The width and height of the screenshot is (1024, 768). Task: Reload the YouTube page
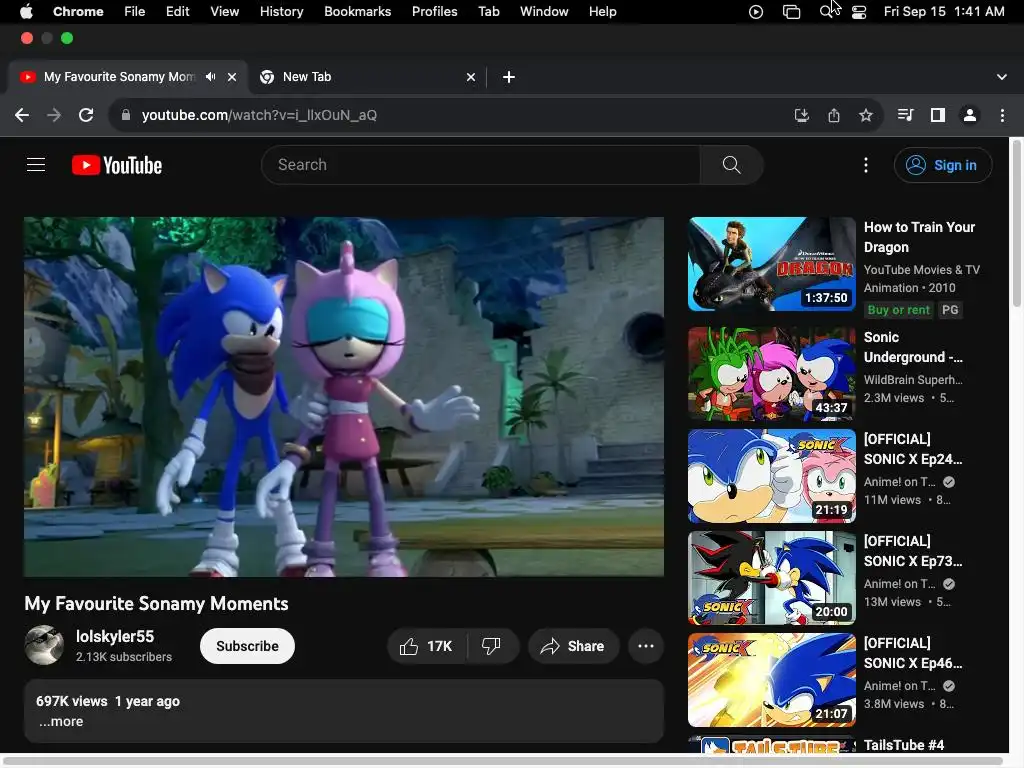pos(86,115)
